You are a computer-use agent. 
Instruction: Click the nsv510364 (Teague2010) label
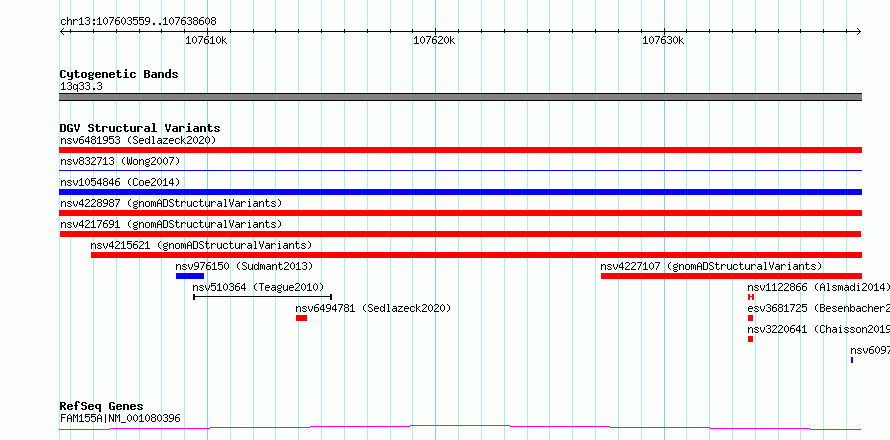258,287
